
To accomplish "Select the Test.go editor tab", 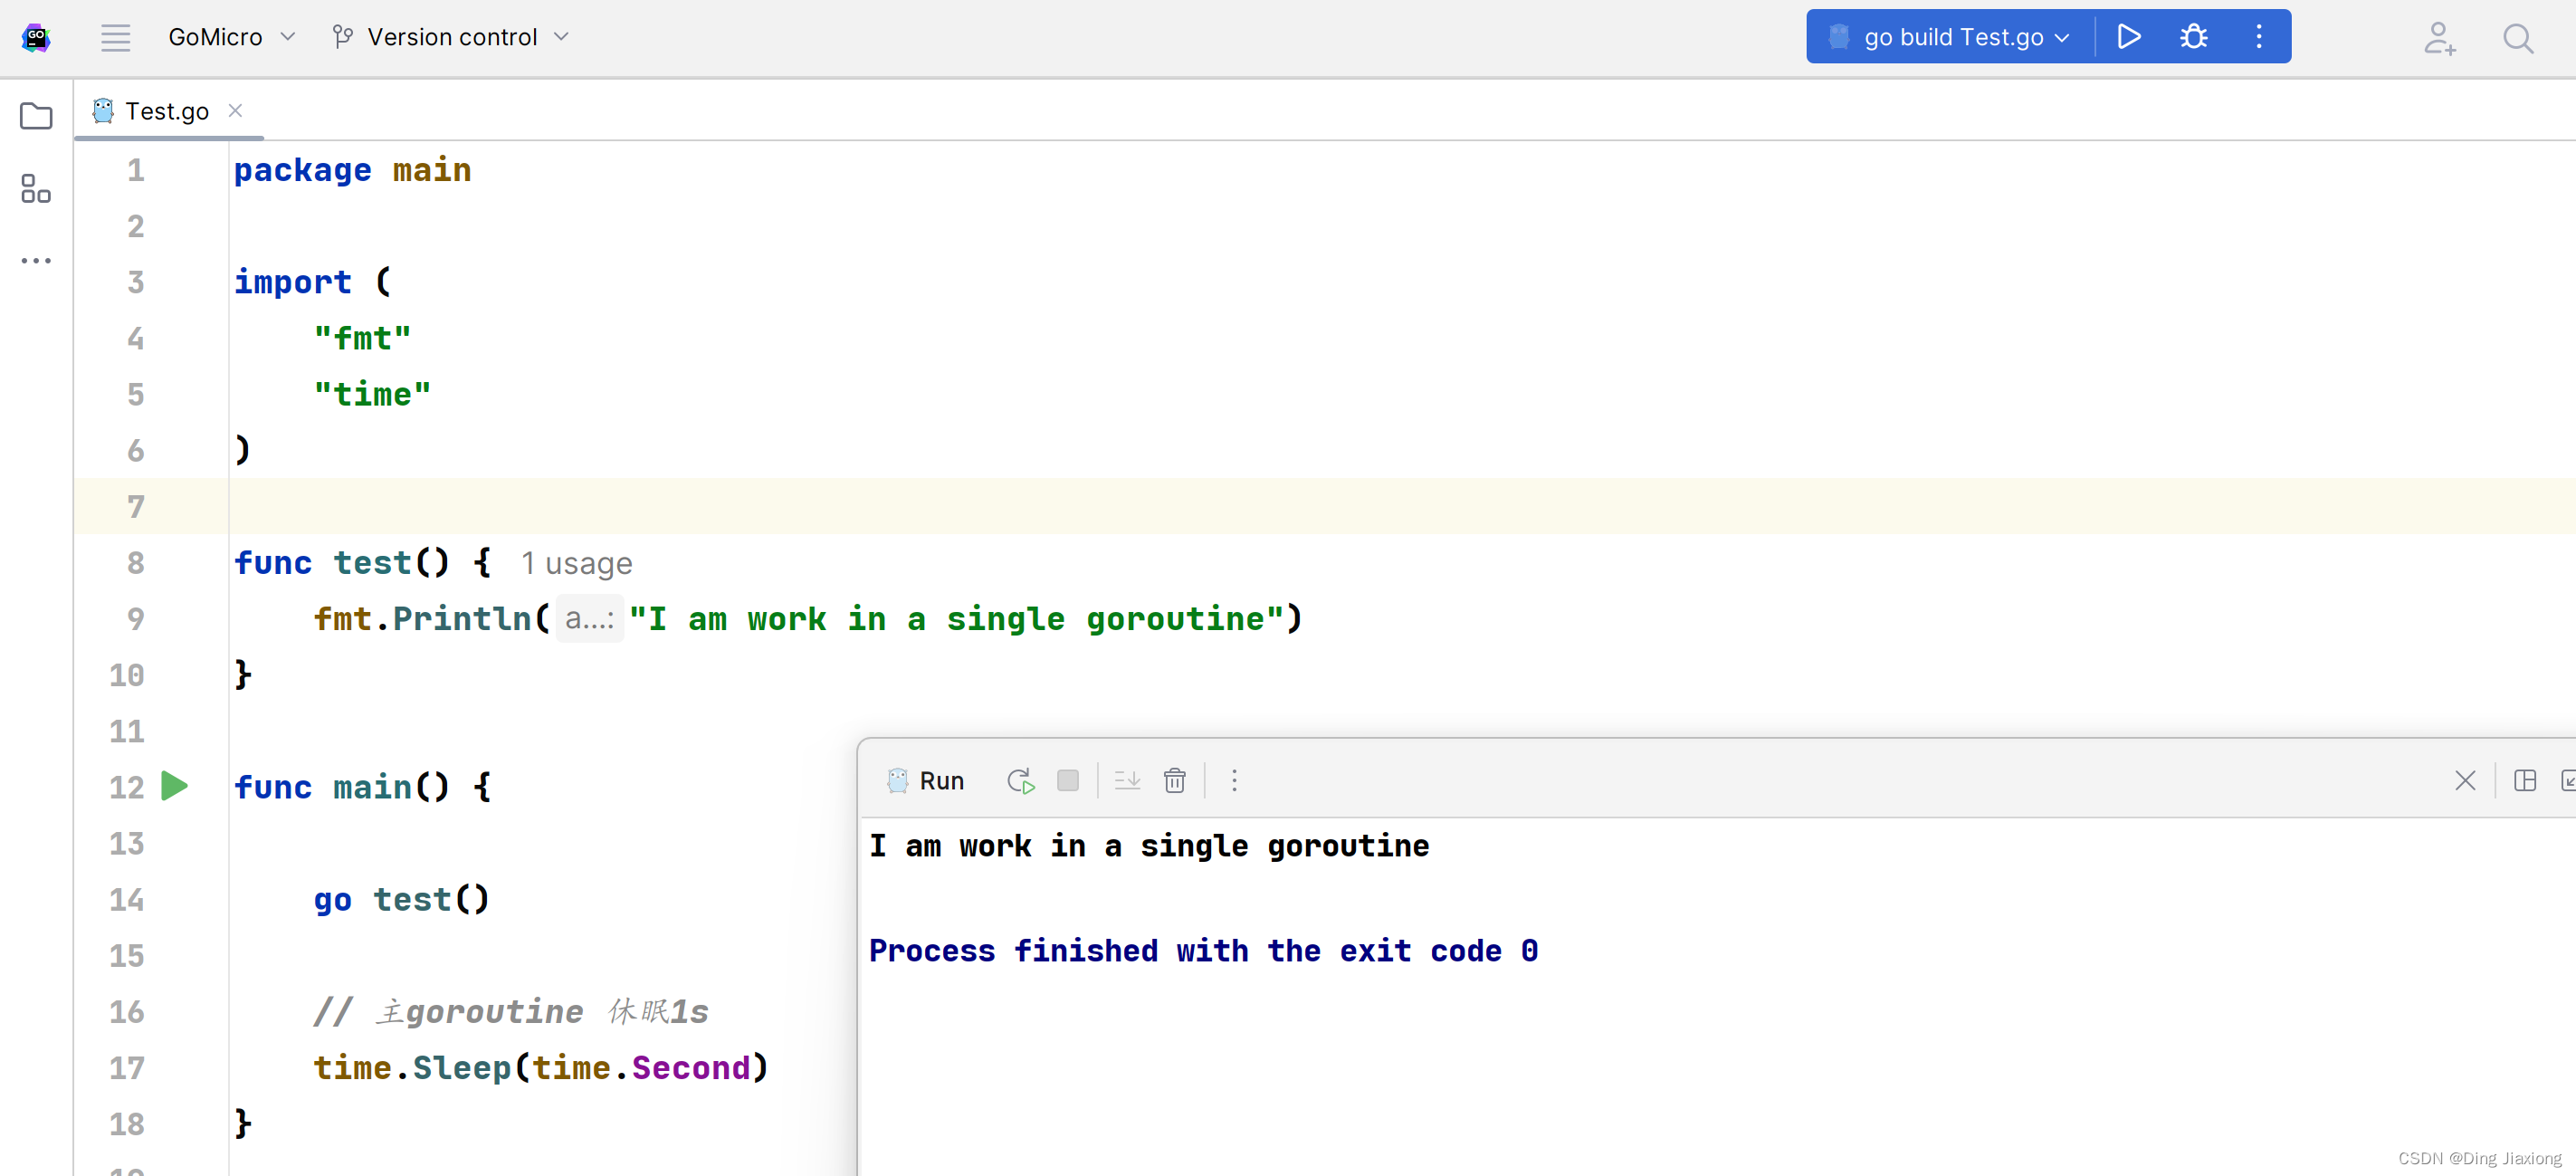I will click(166, 111).
